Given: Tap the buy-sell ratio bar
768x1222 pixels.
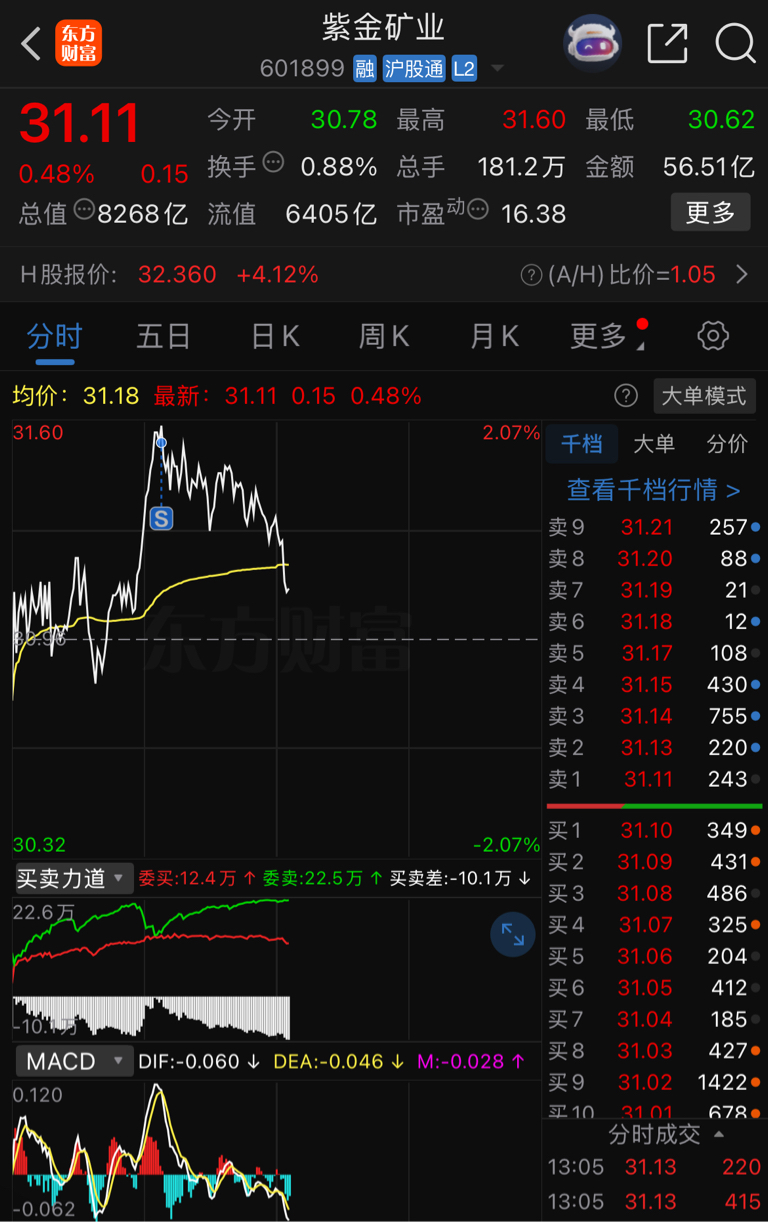Looking at the screenshot, I should (654, 805).
